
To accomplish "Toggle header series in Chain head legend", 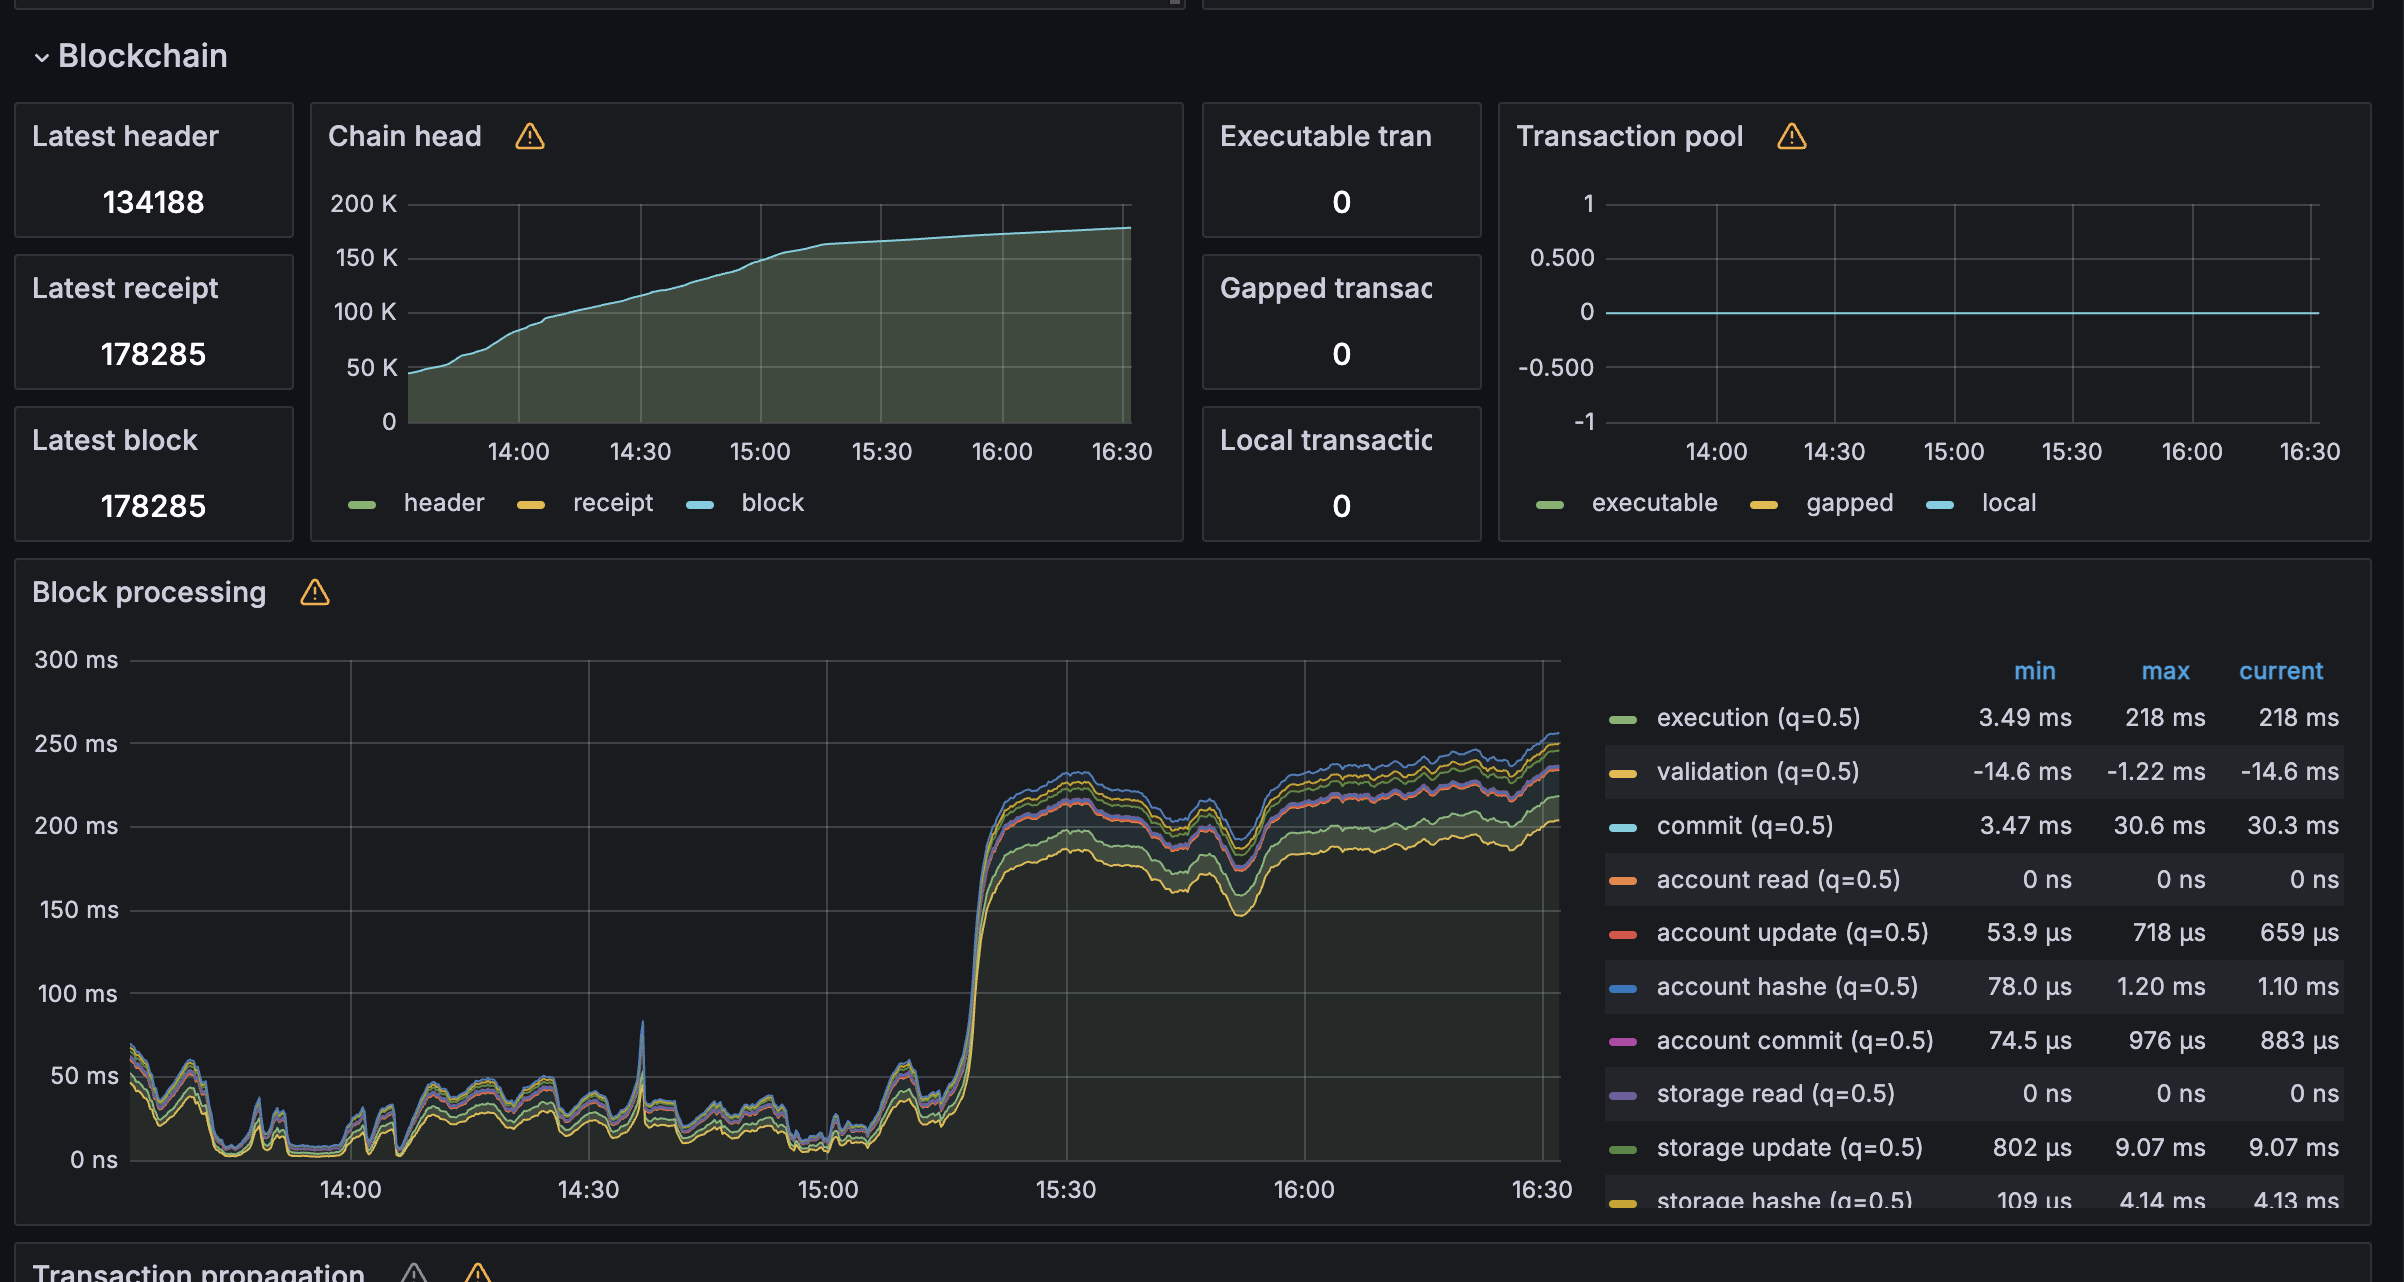I will pos(443,503).
